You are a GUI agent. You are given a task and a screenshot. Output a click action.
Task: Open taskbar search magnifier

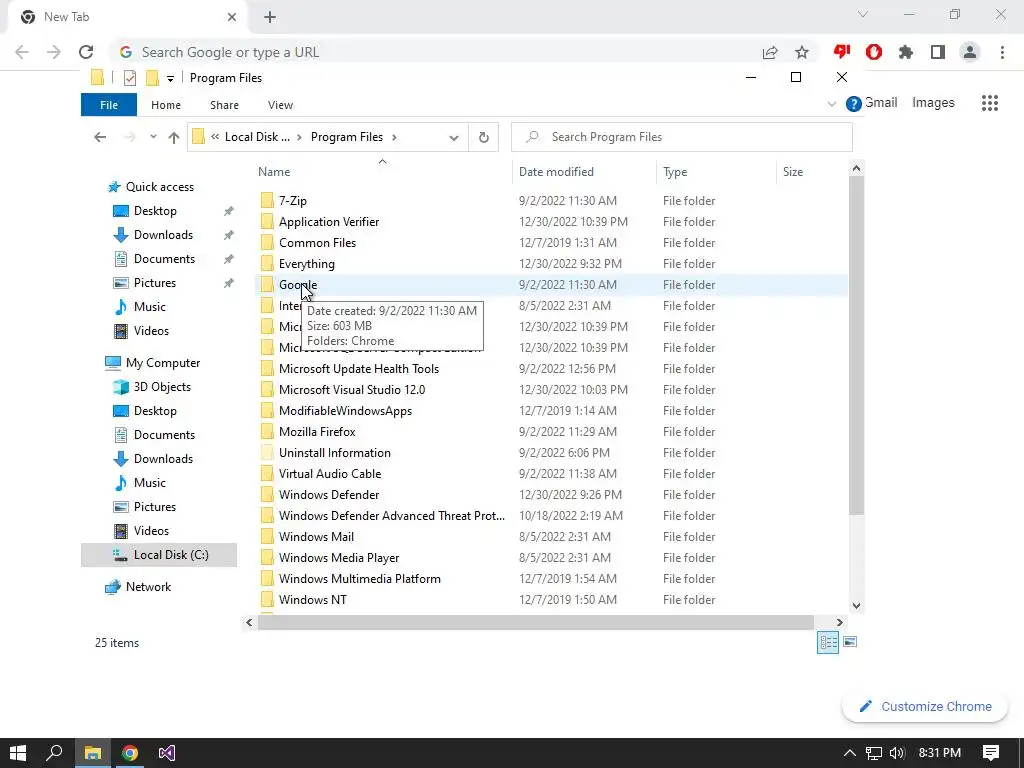point(54,753)
